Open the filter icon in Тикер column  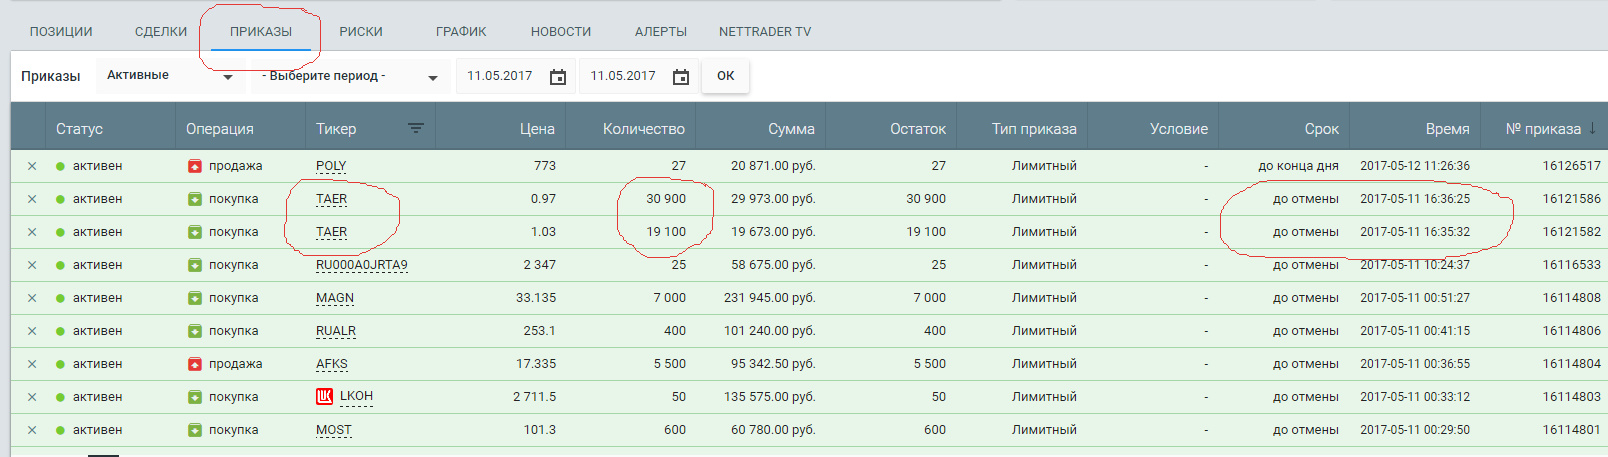416,128
